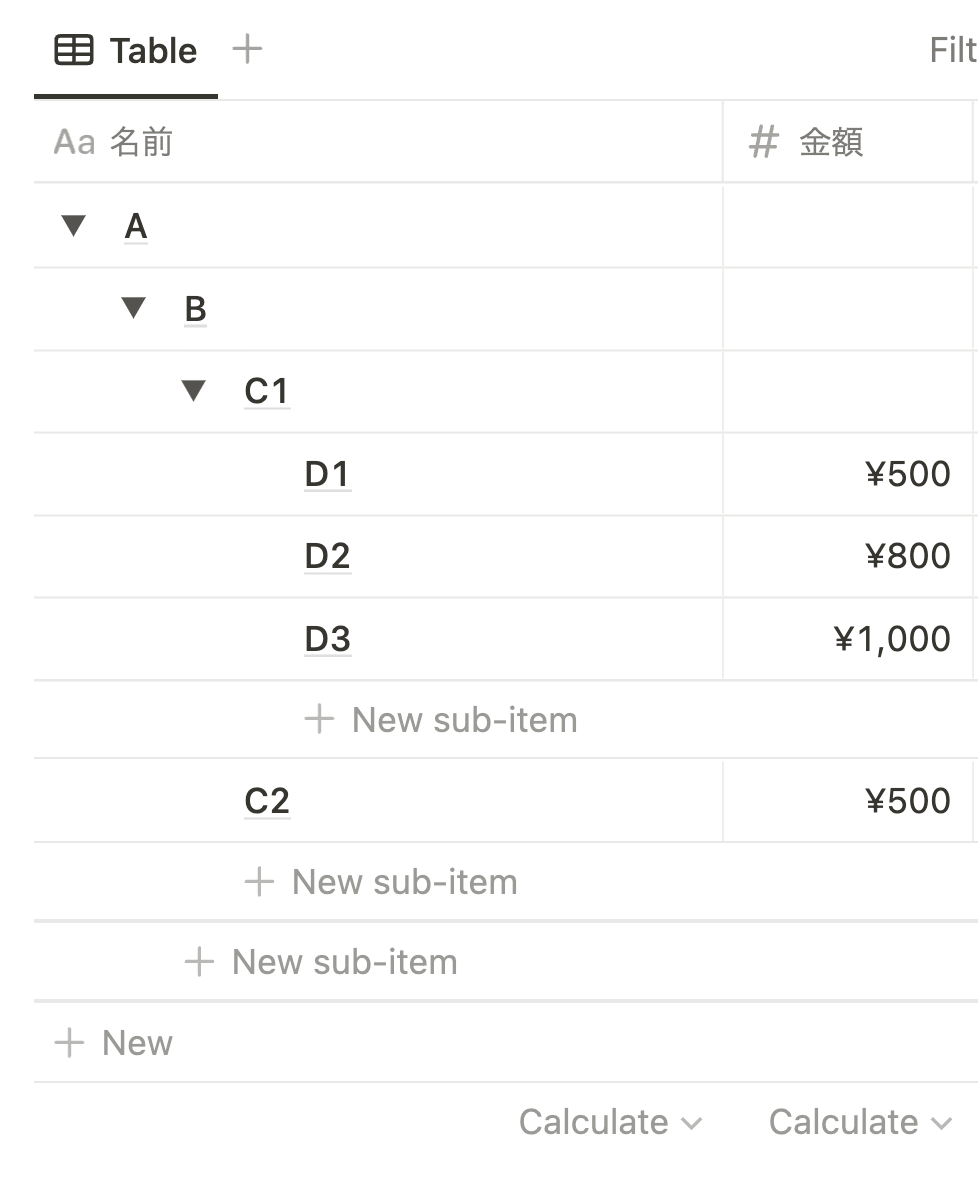Open the D3 page link
Image resolution: width=978 pixels, height=1188 pixels.
[x=327, y=639]
